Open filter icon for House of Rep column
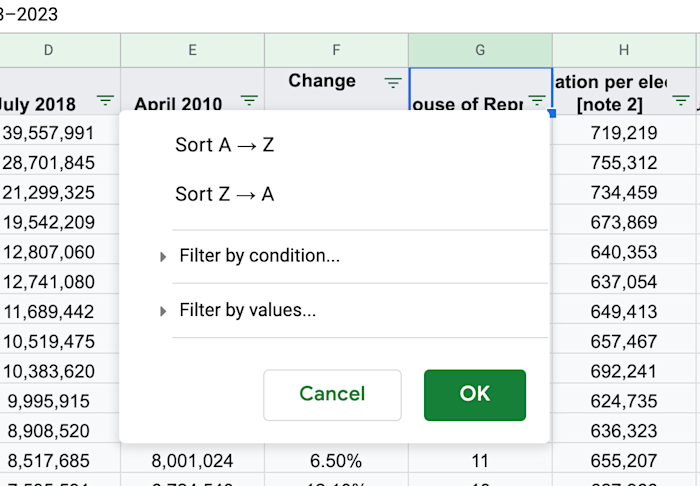 click(537, 100)
